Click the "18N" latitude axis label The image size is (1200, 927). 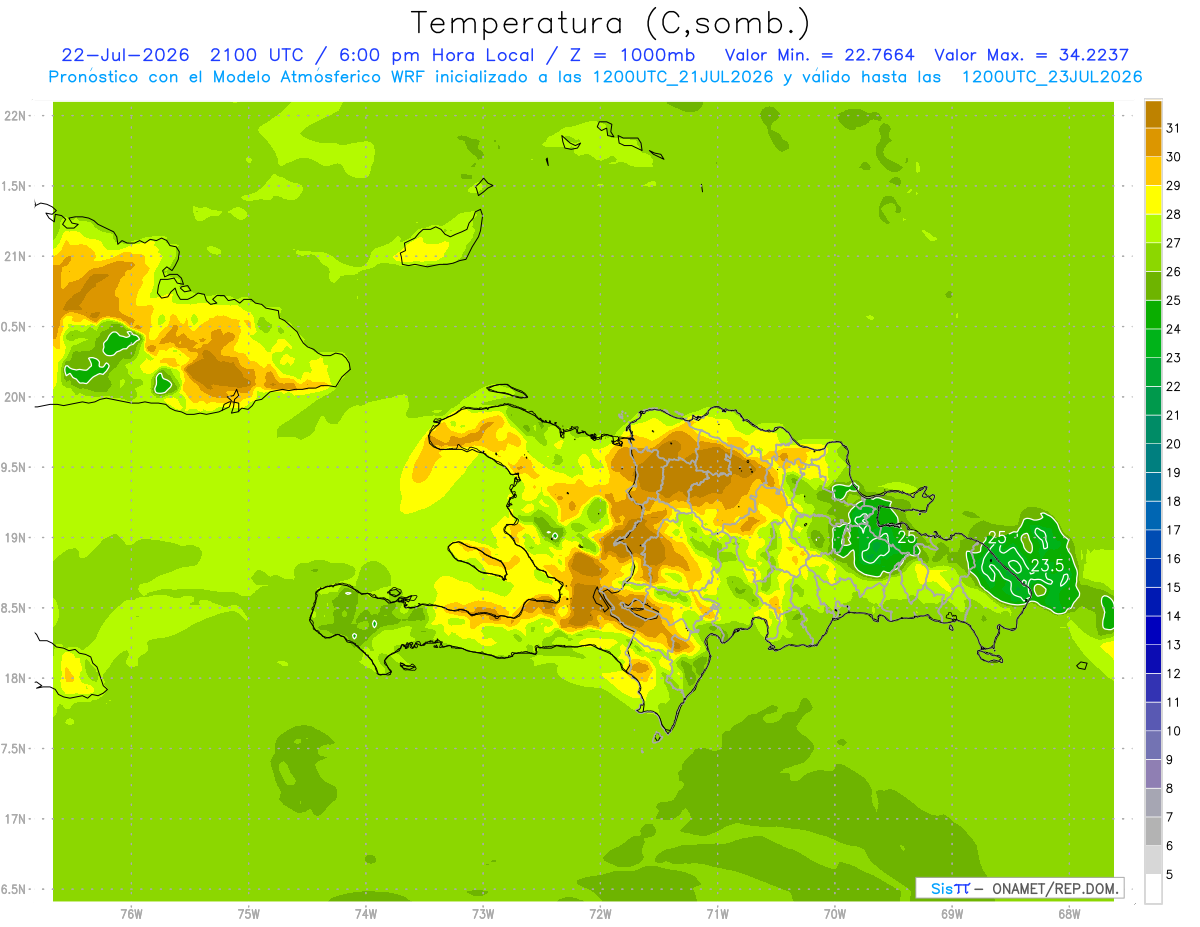point(15,678)
